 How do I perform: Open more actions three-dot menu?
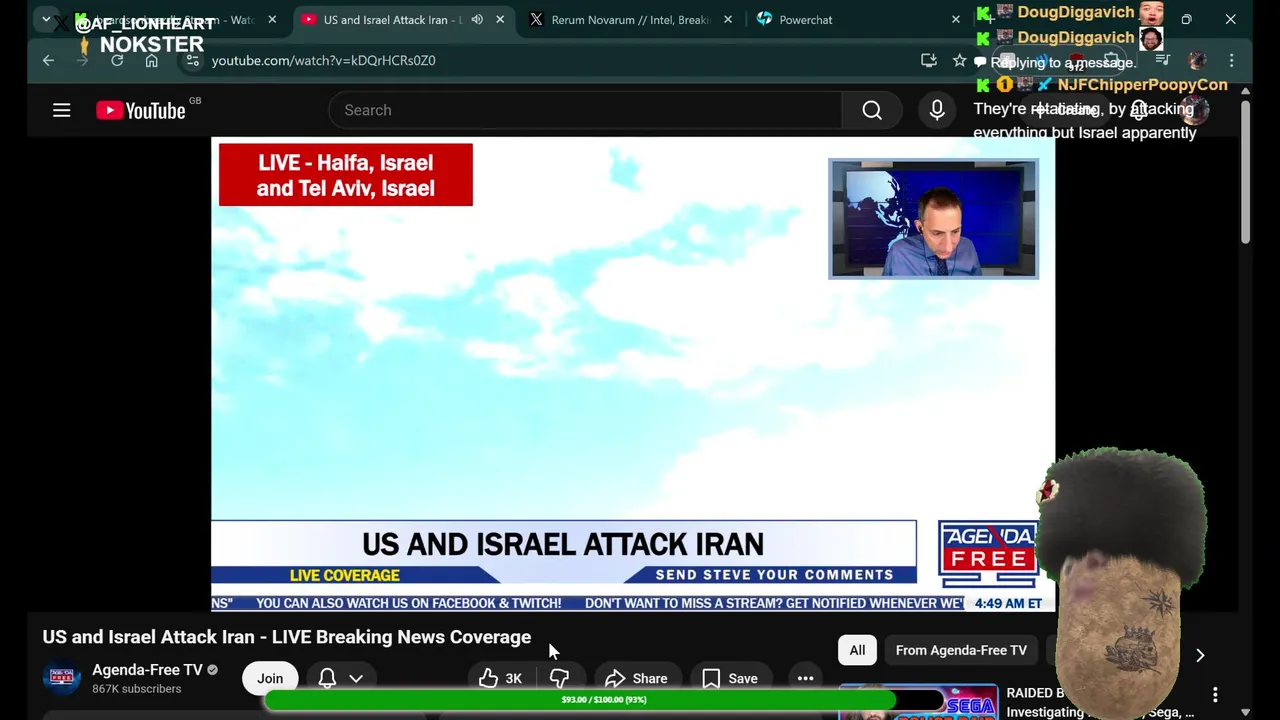tap(805, 678)
